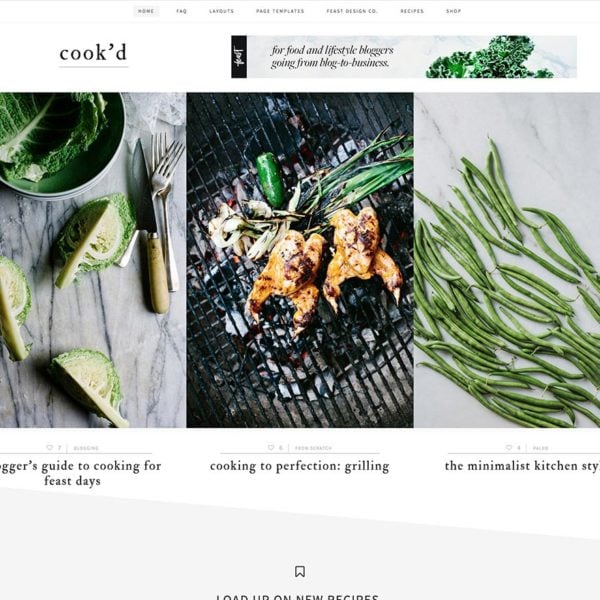The height and width of the screenshot is (600, 600).
Task: Open the Blogging category tag
Action: pyautogui.click(x=86, y=448)
